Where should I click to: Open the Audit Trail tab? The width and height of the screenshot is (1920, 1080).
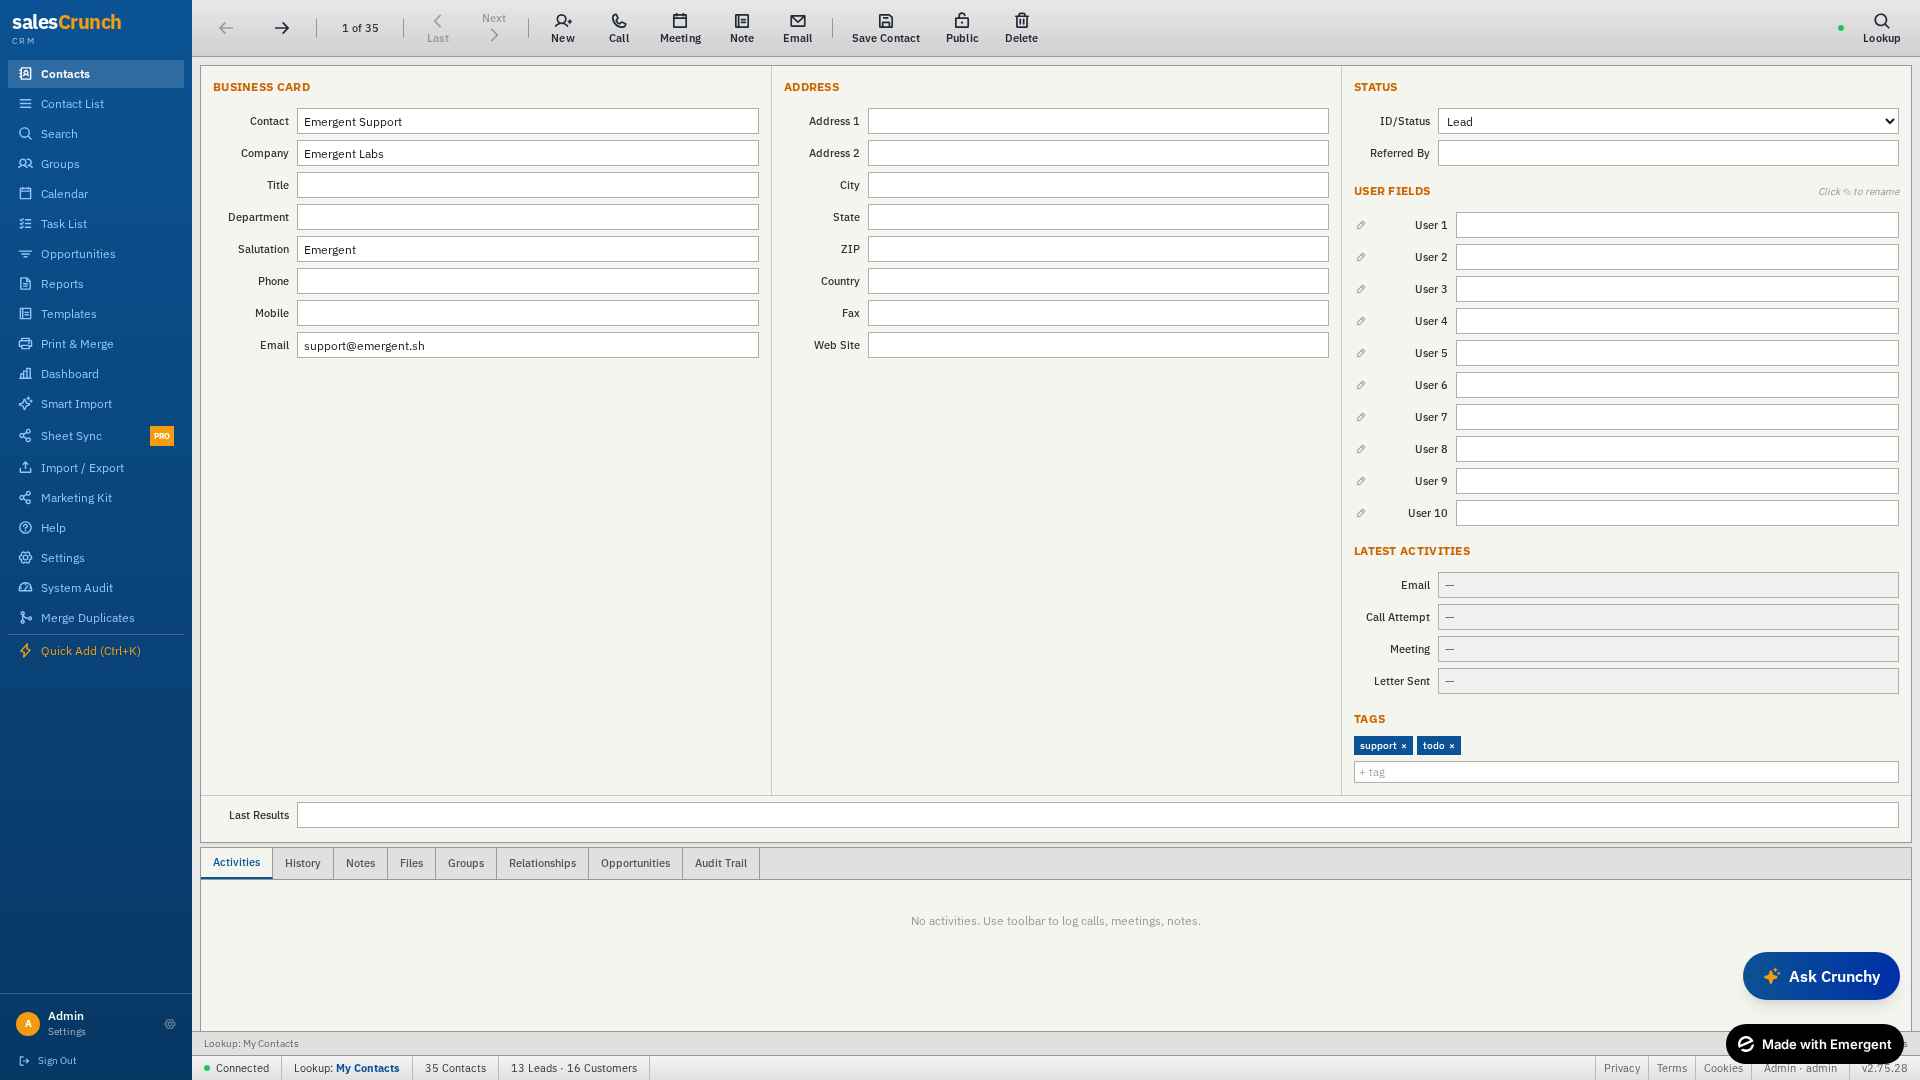pos(721,863)
